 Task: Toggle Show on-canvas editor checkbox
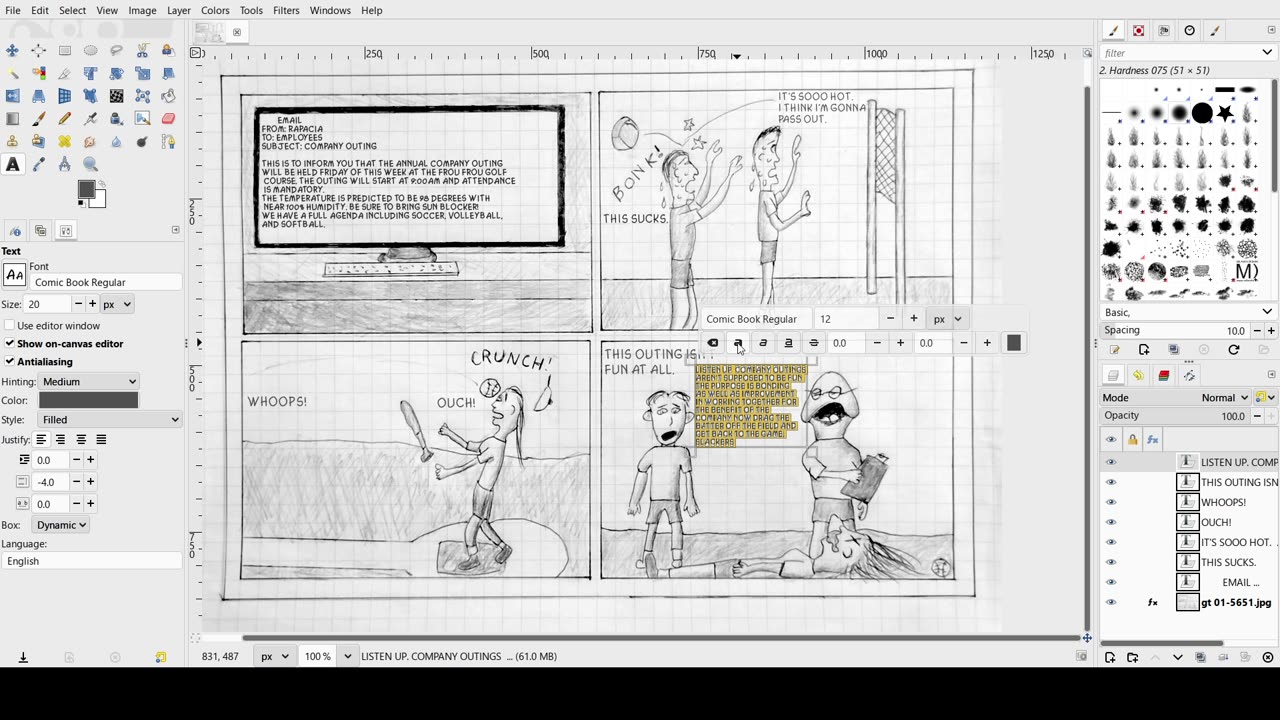[10, 343]
